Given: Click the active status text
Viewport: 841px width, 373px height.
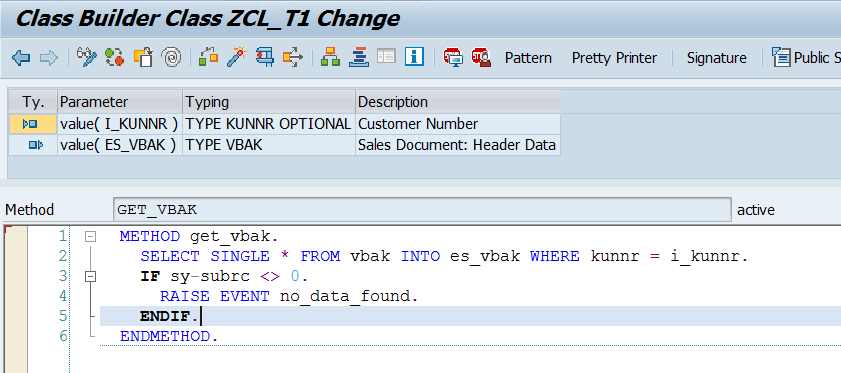Looking at the screenshot, I should [x=756, y=210].
